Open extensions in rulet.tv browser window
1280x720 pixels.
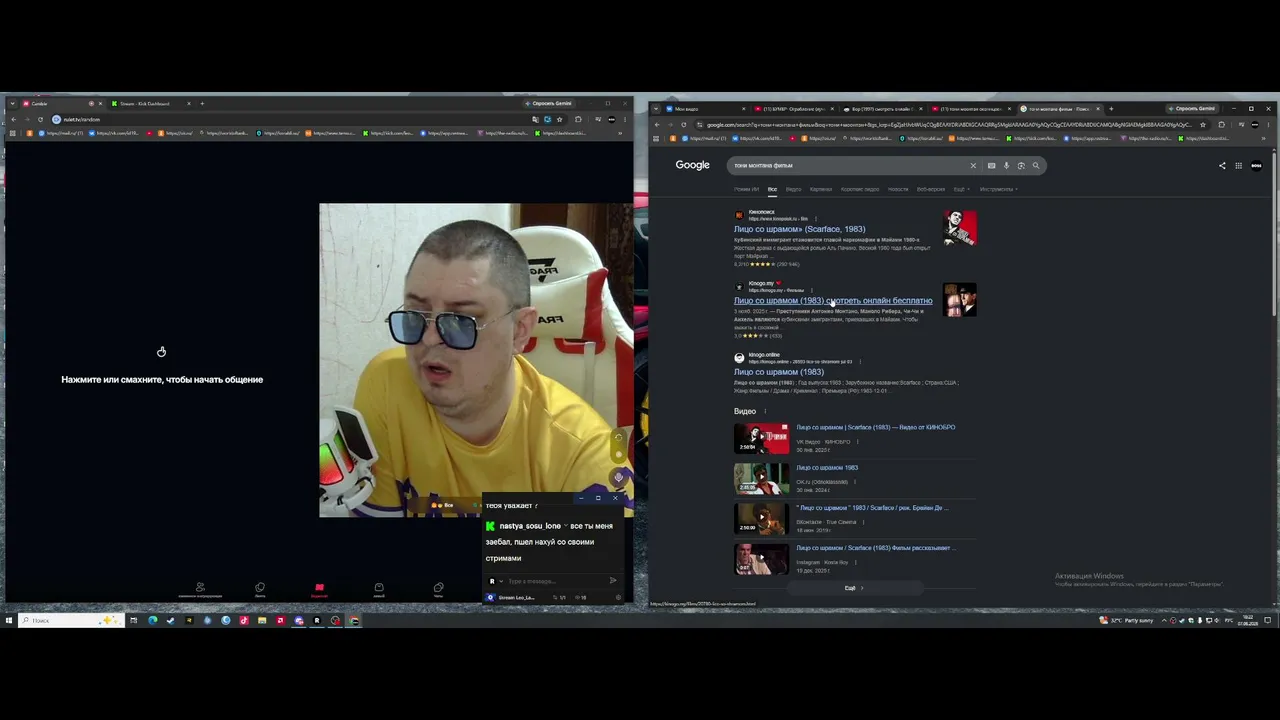coord(578,119)
